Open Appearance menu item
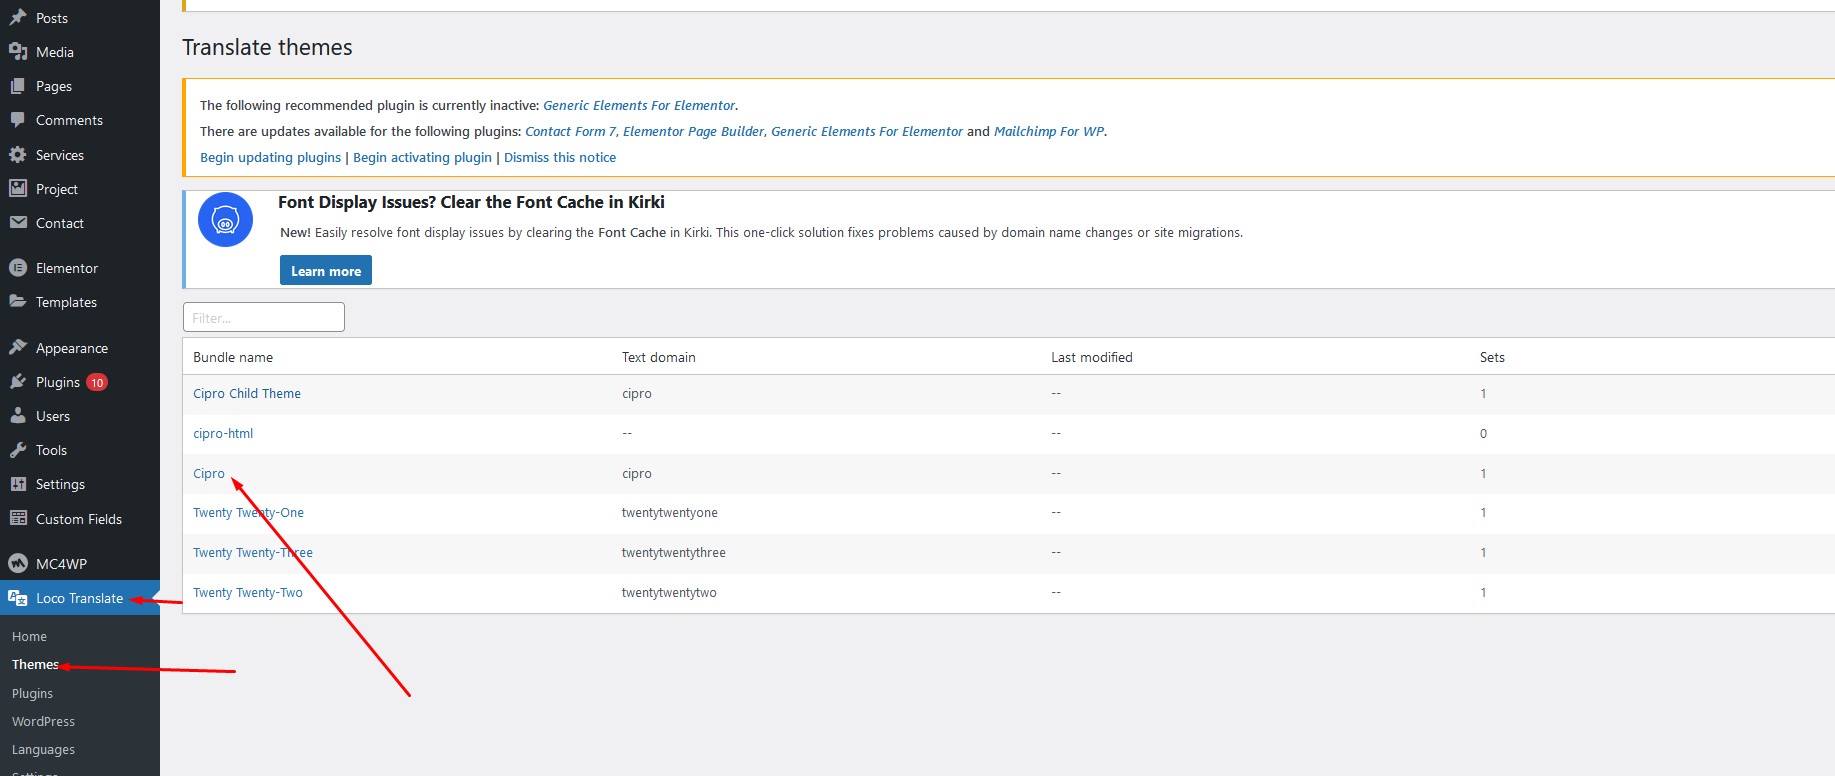This screenshot has height=776, width=1835. click(x=72, y=348)
